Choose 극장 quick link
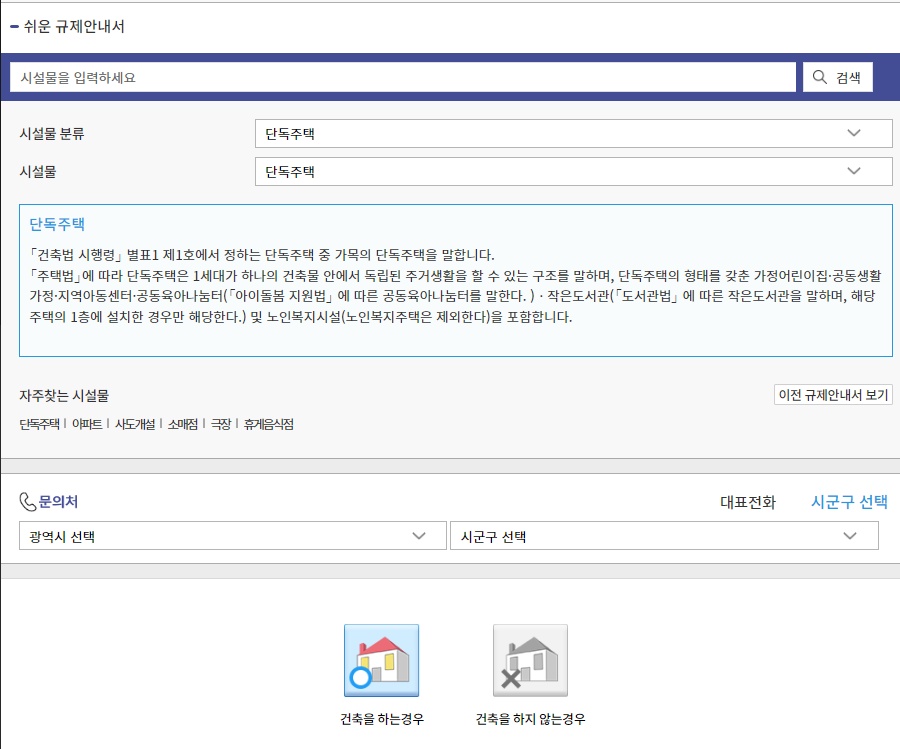This screenshot has width=900, height=749. [x=220, y=424]
